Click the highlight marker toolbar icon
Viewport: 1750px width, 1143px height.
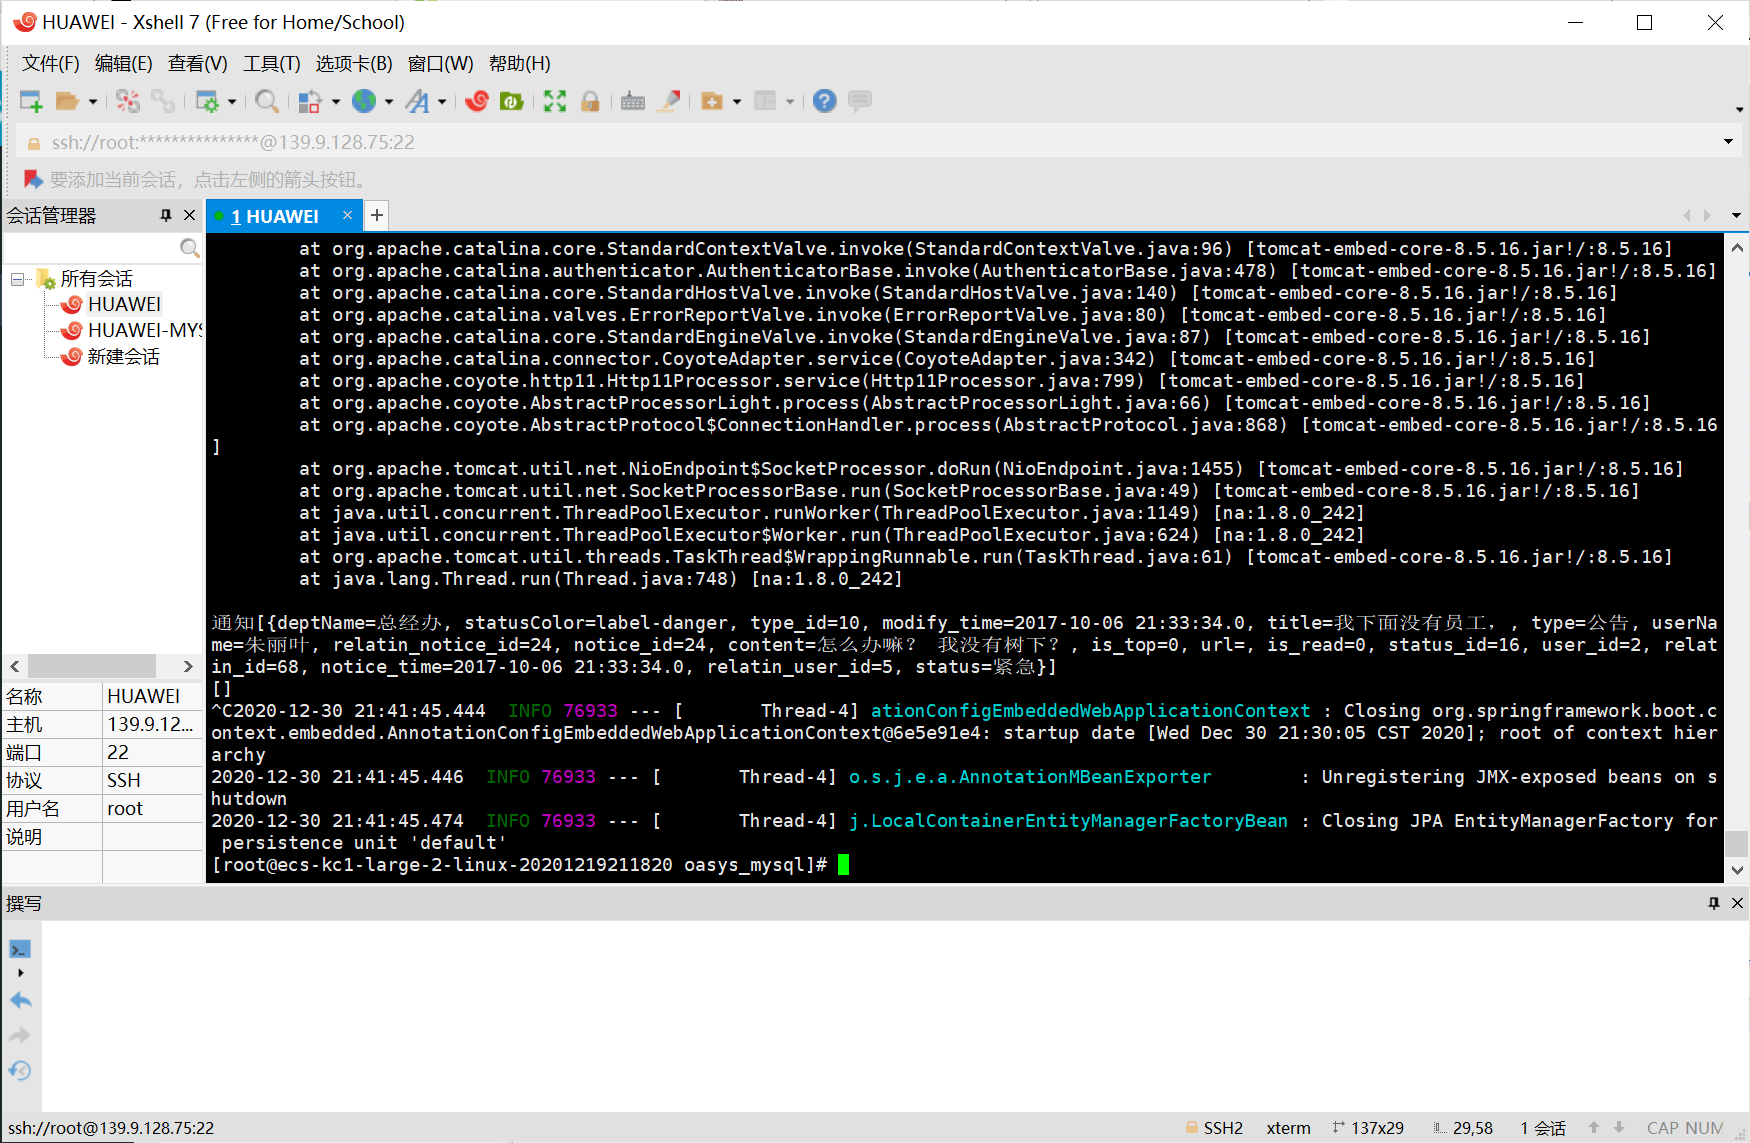[669, 101]
